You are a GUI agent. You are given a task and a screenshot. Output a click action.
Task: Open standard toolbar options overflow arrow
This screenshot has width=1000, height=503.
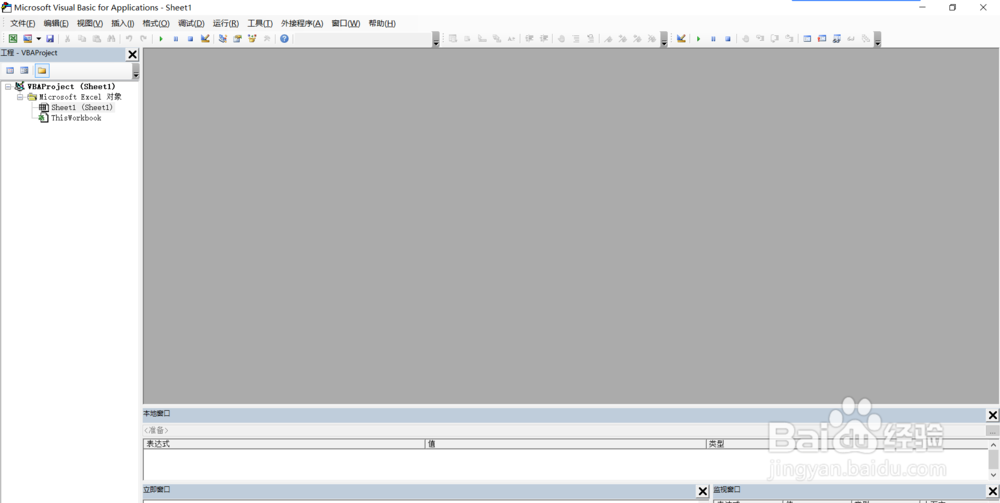click(x=436, y=40)
